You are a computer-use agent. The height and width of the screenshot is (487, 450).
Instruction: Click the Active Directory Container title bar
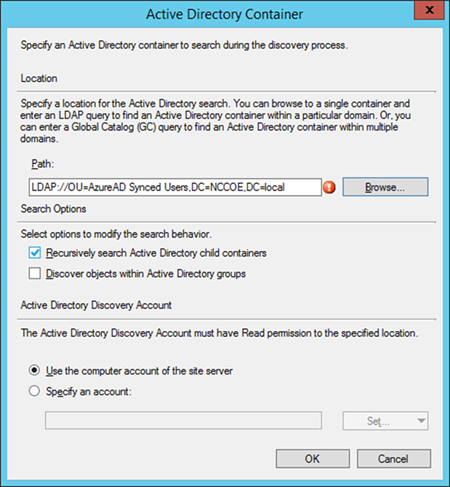(x=224, y=14)
